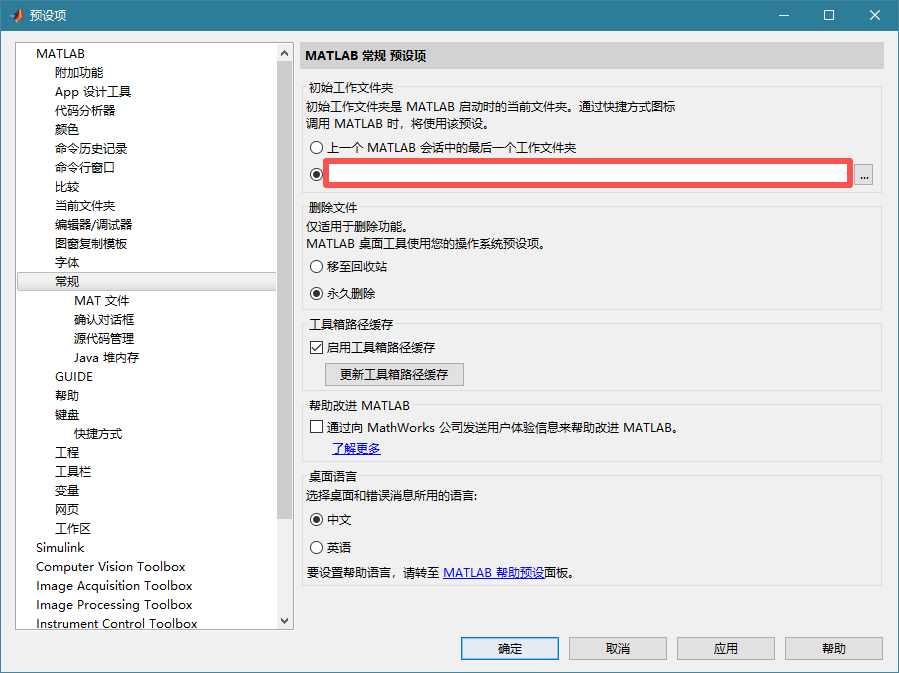Open 附加功能 preferences

pos(79,73)
